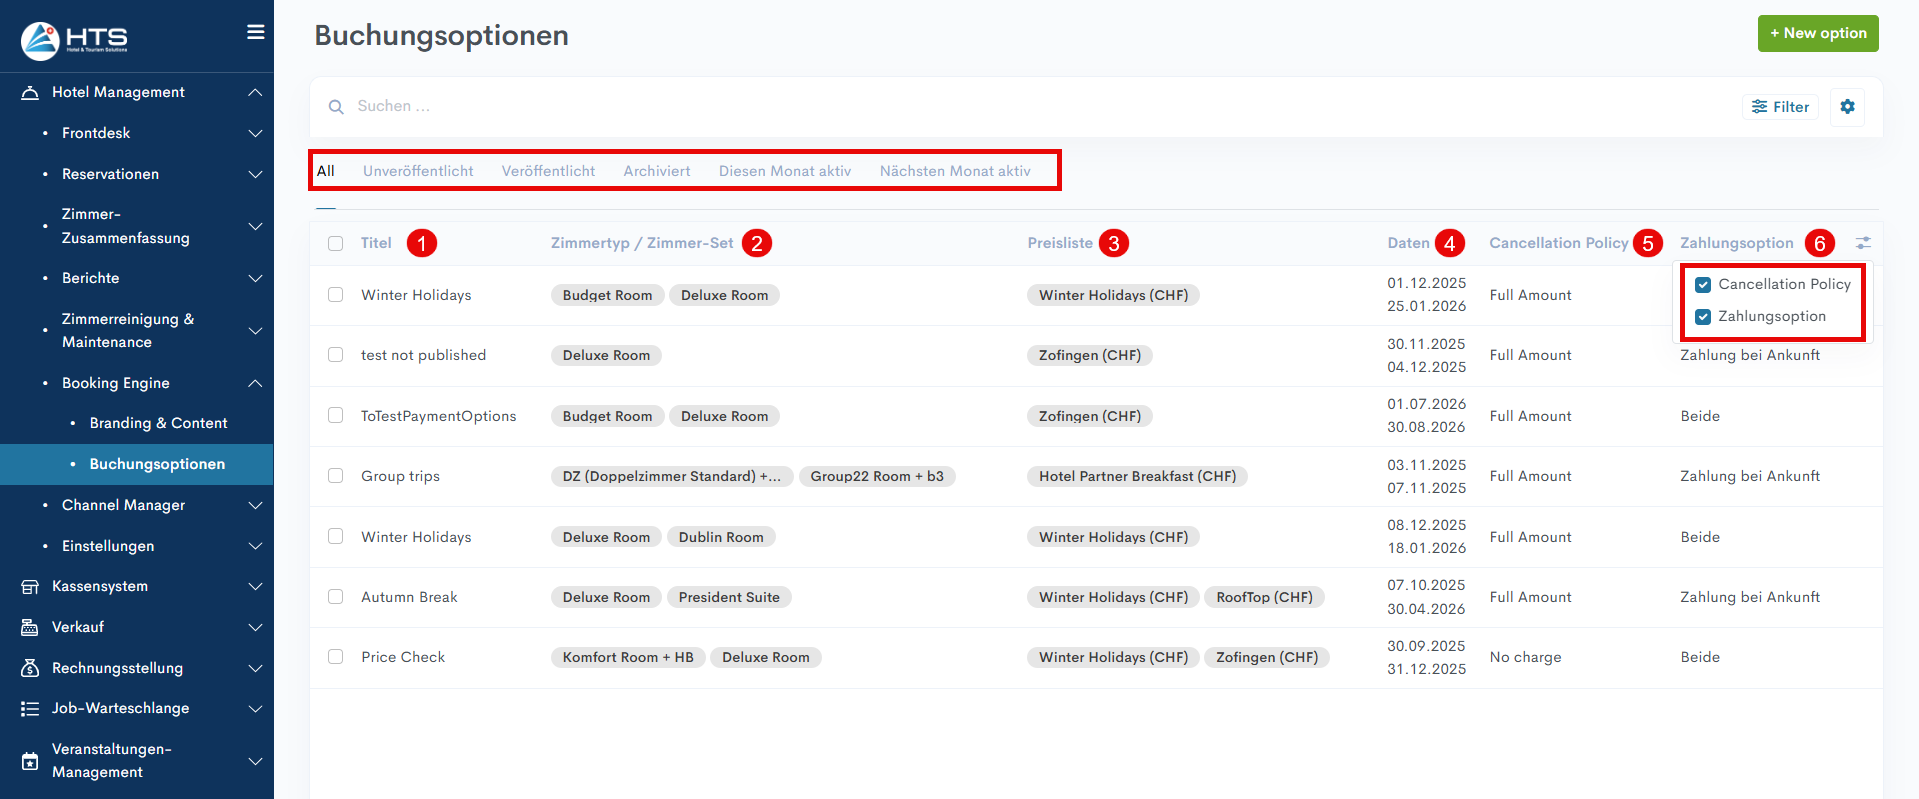Expand the Frontdesk submenu
The image size is (1919, 799).
[255, 133]
